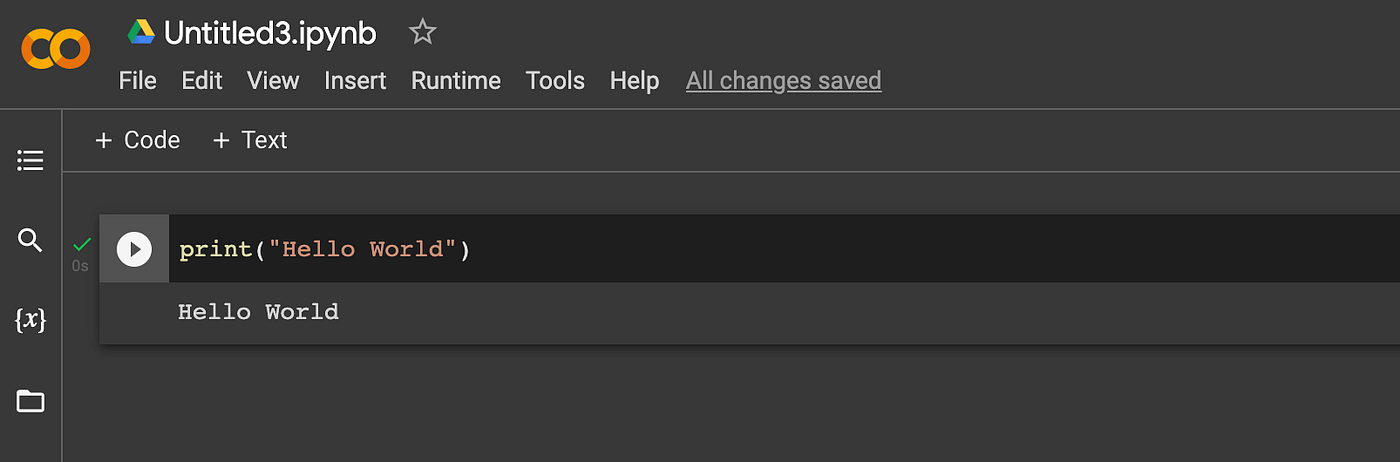Run the cell with play button

pyautogui.click(x=134, y=249)
